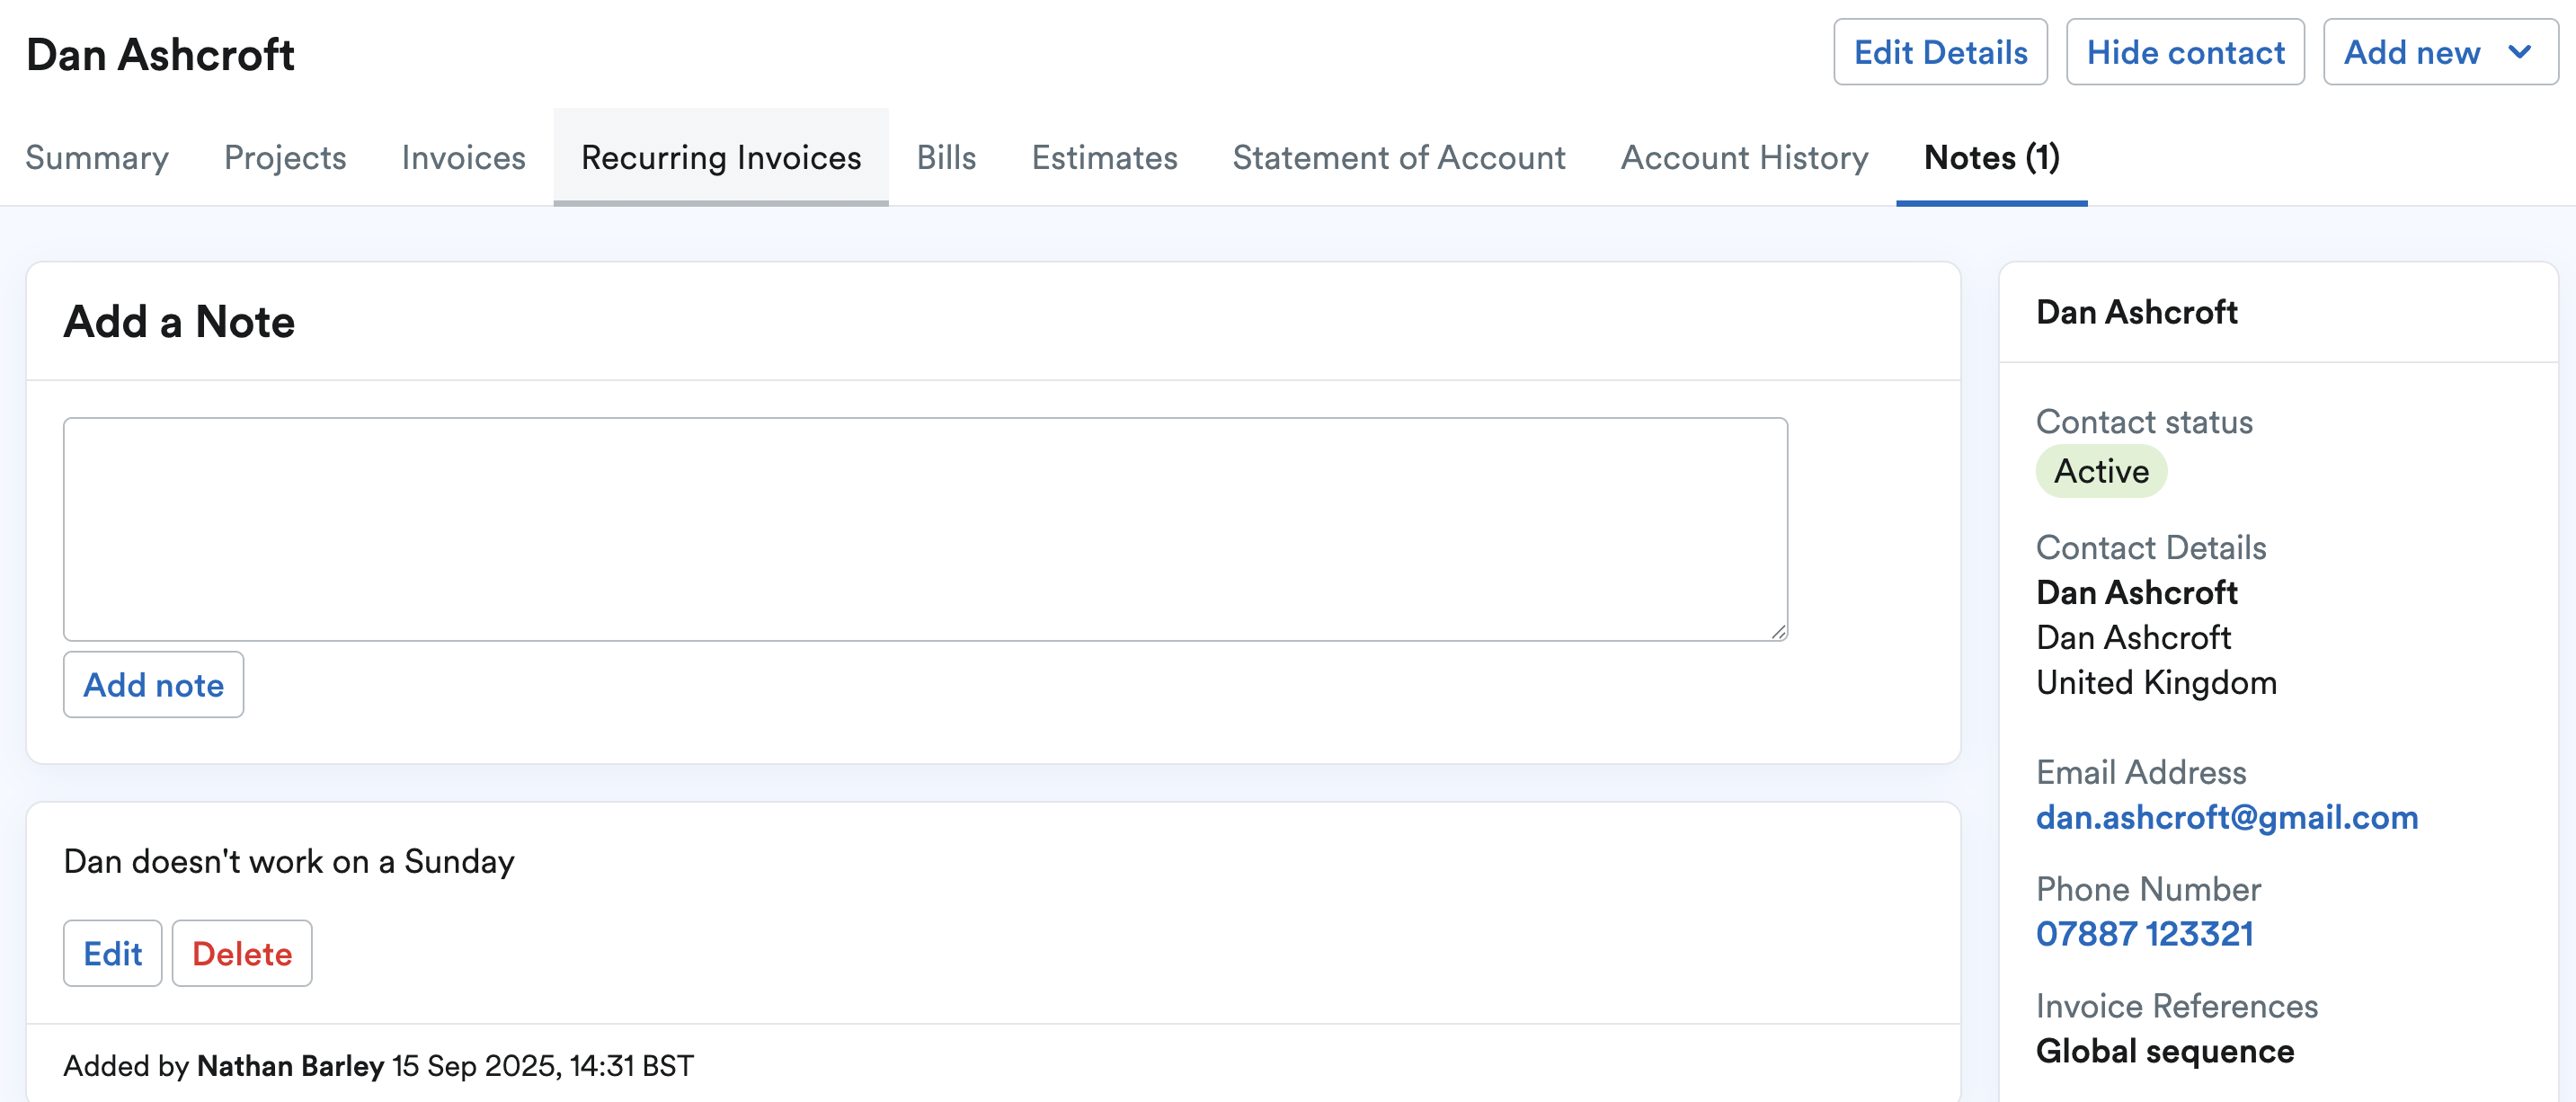This screenshot has width=2576, height=1102.
Task: Click the Active contact status badge
Action: coord(2101,471)
